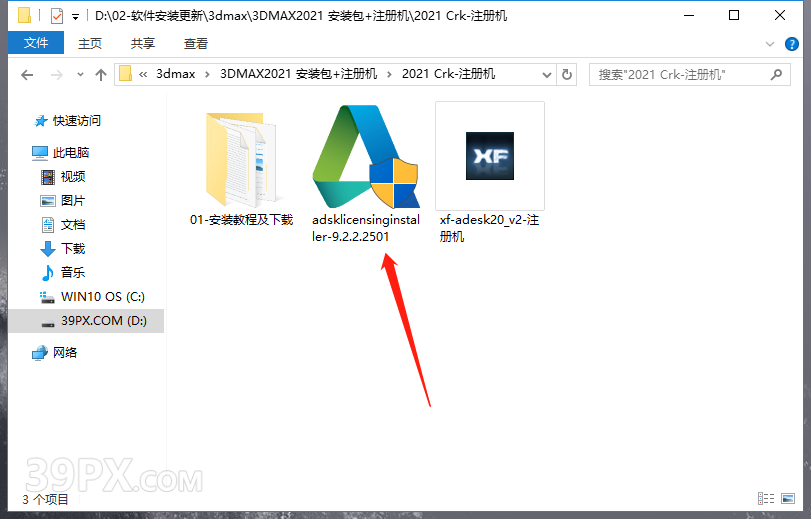Open recent locations dropdown arrow
Image resolution: width=811 pixels, height=519 pixels.
point(80,75)
